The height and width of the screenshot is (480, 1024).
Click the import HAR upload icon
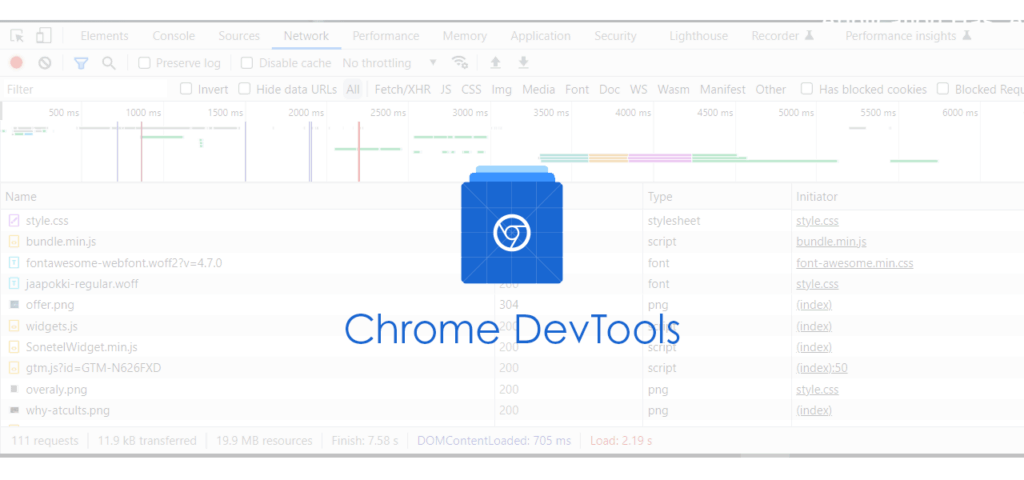[x=496, y=63]
